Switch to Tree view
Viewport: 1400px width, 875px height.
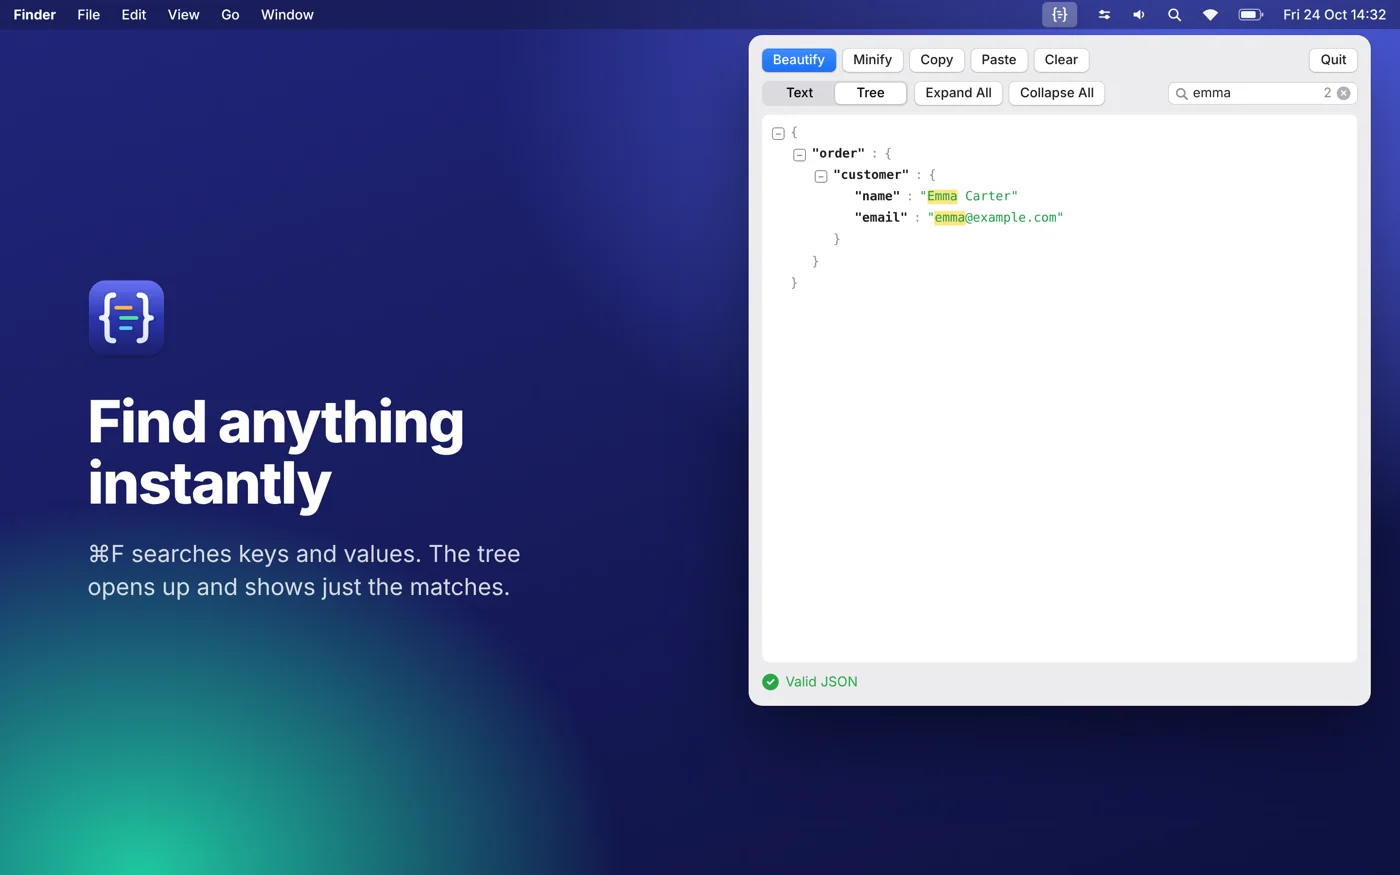[870, 93]
